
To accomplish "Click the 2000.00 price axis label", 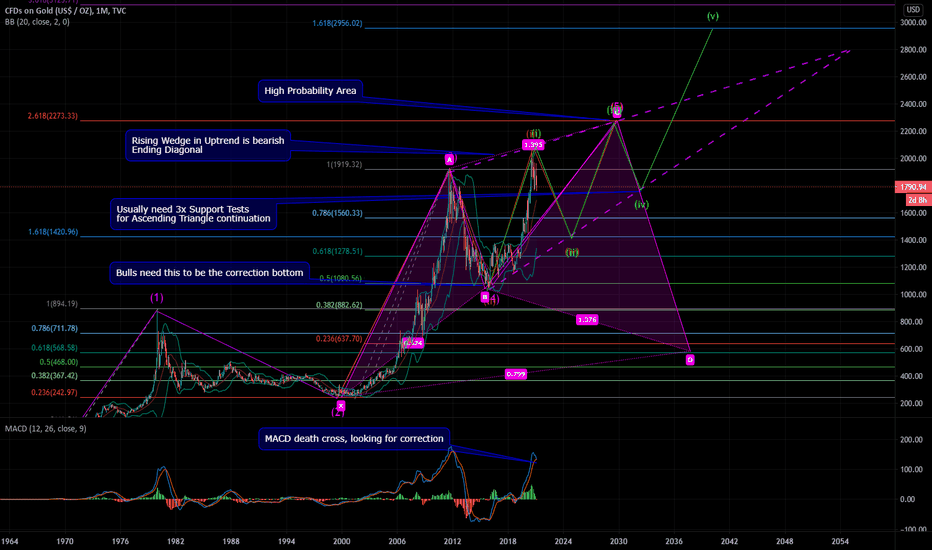I will [x=913, y=159].
